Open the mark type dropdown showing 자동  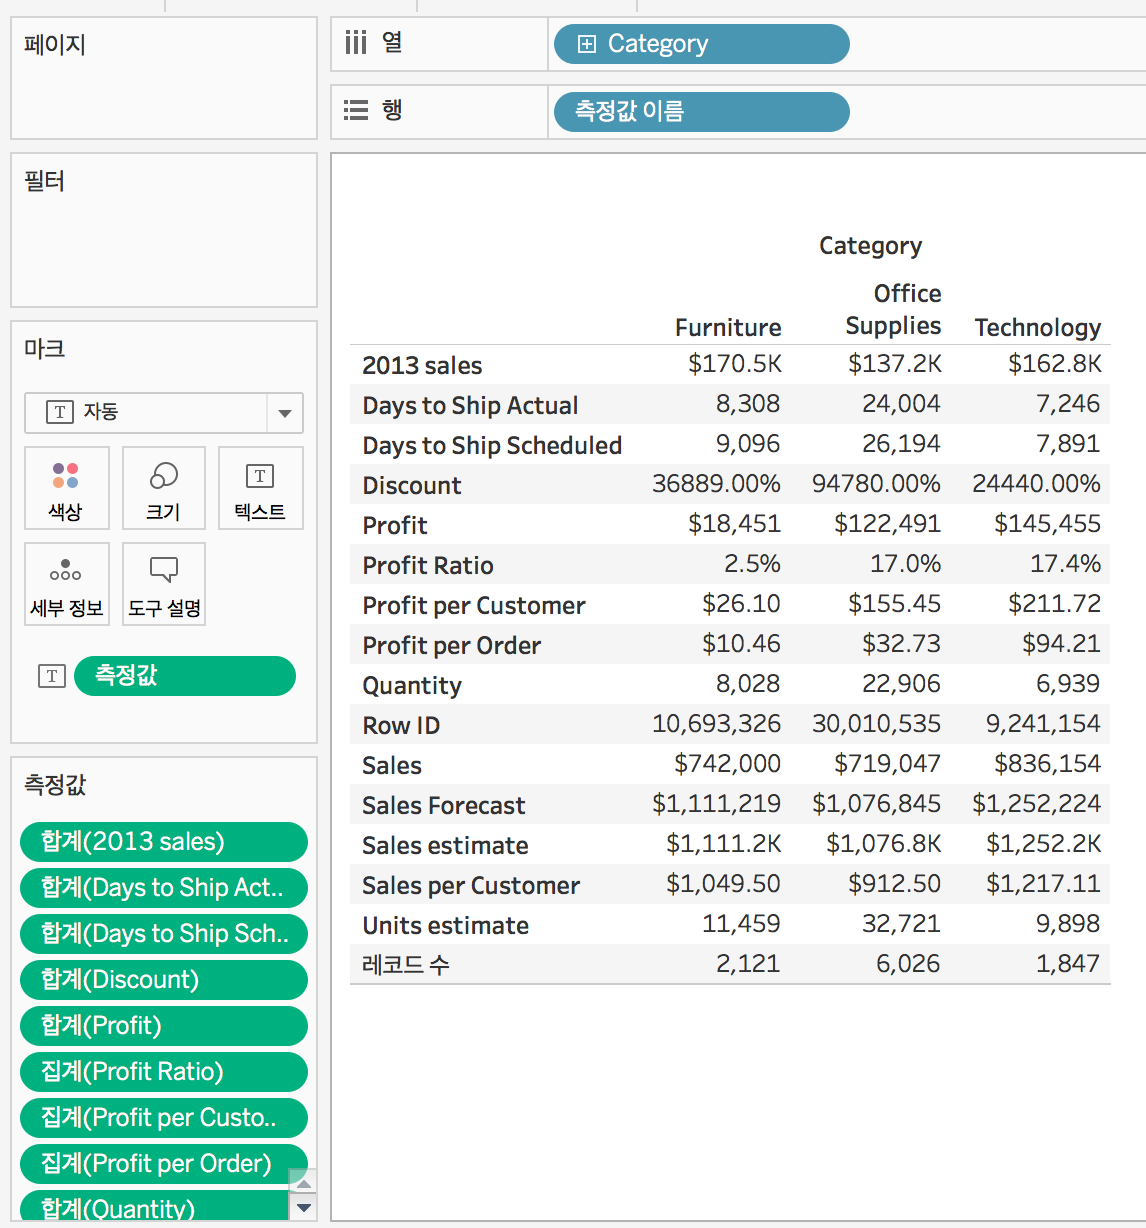click(164, 412)
